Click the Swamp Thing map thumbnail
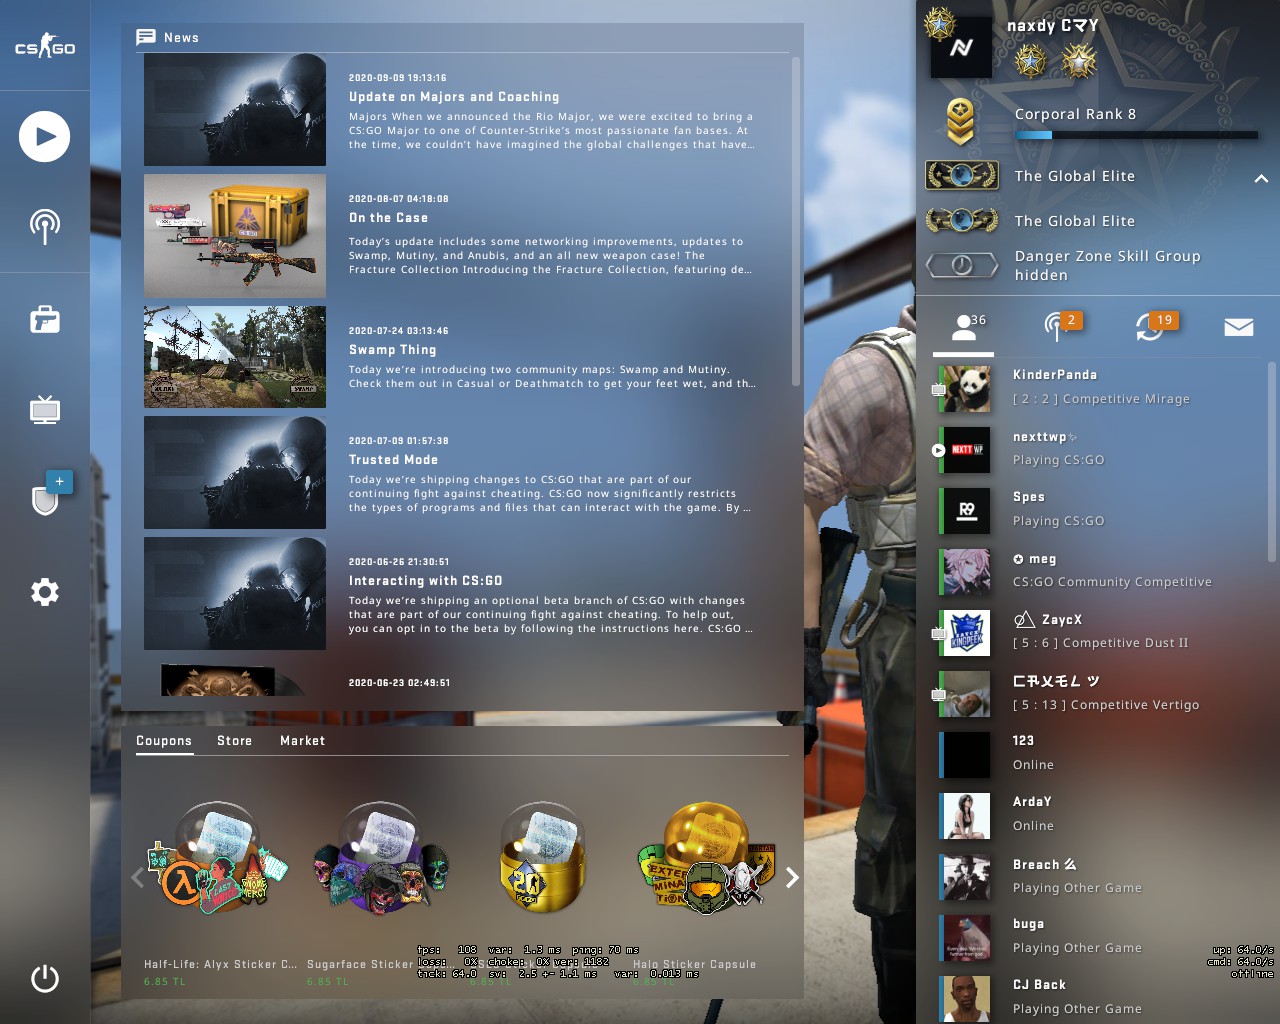The height and width of the screenshot is (1024, 1280). [235, 357]
